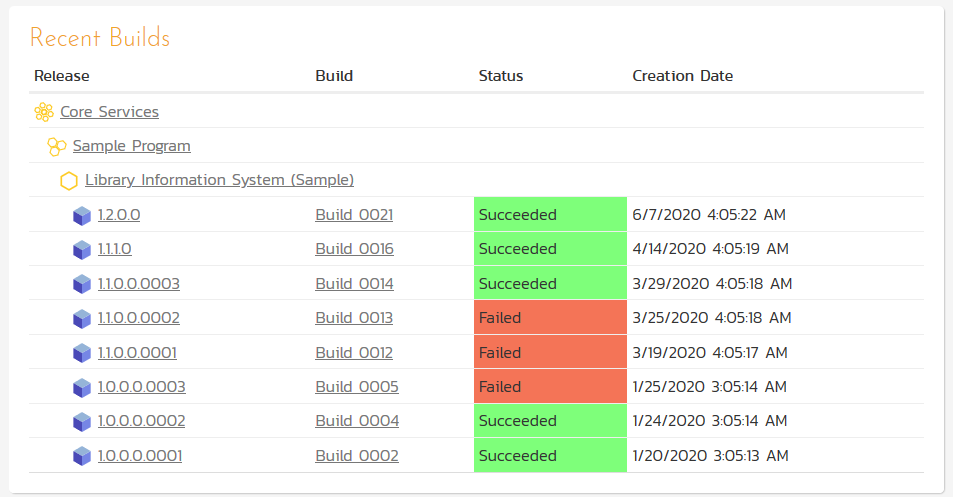Click the cube icon beside release 1.1.0.0.0003
This screenshot has width=953, height=497.
coord(82,284)
